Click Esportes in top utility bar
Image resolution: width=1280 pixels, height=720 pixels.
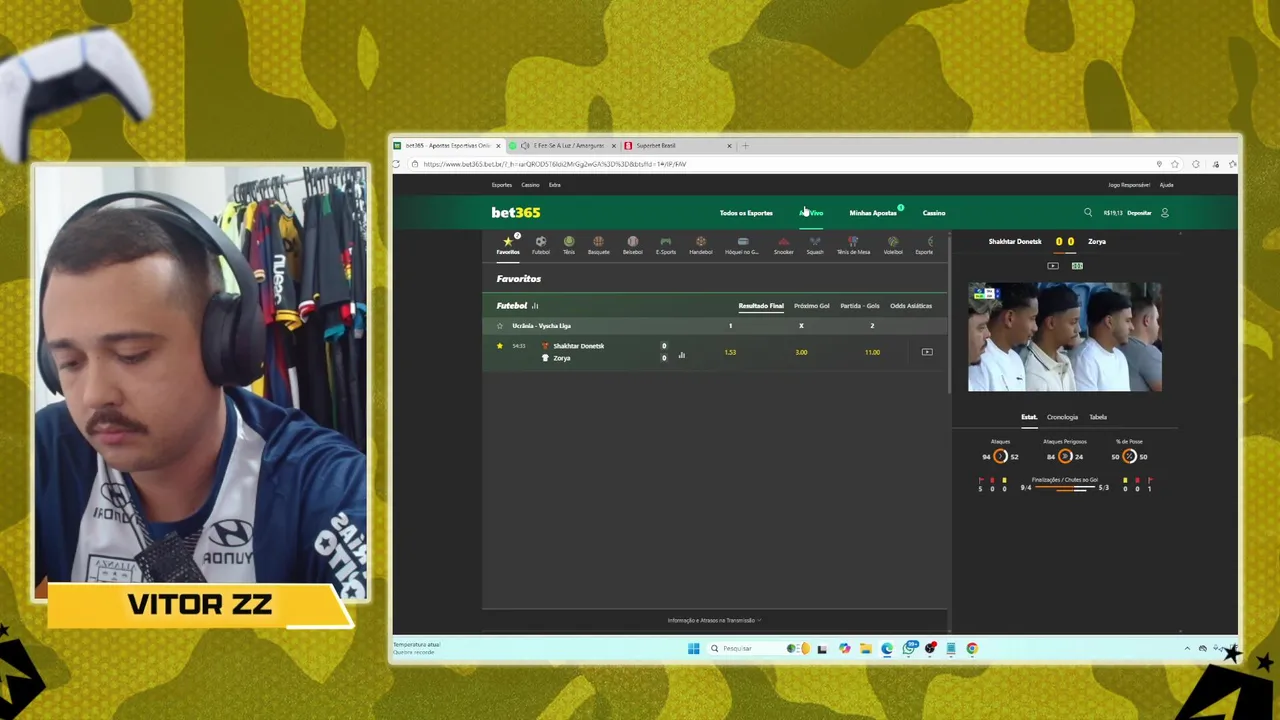click(502, 185)
